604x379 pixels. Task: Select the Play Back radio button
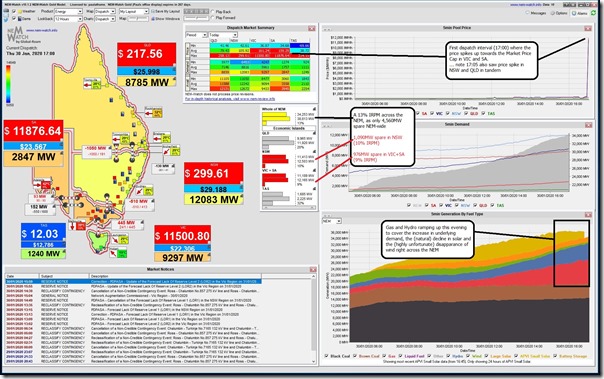213,12
